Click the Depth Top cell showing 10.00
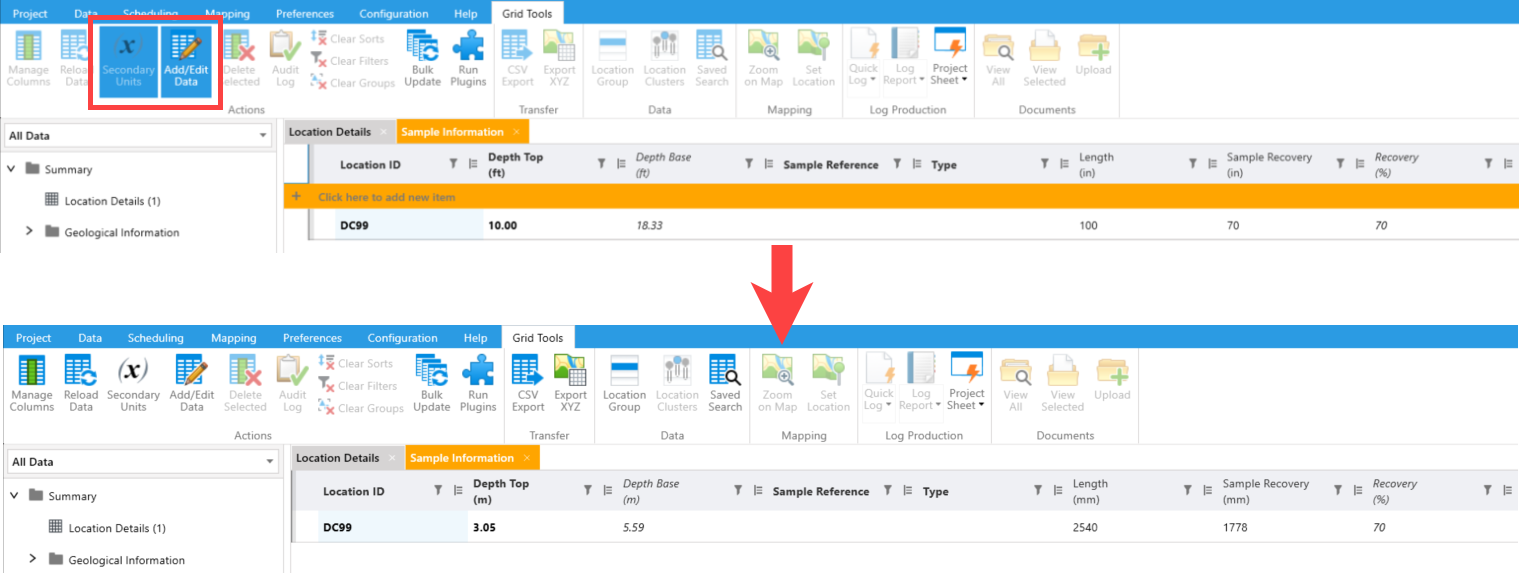 [556, 226]
